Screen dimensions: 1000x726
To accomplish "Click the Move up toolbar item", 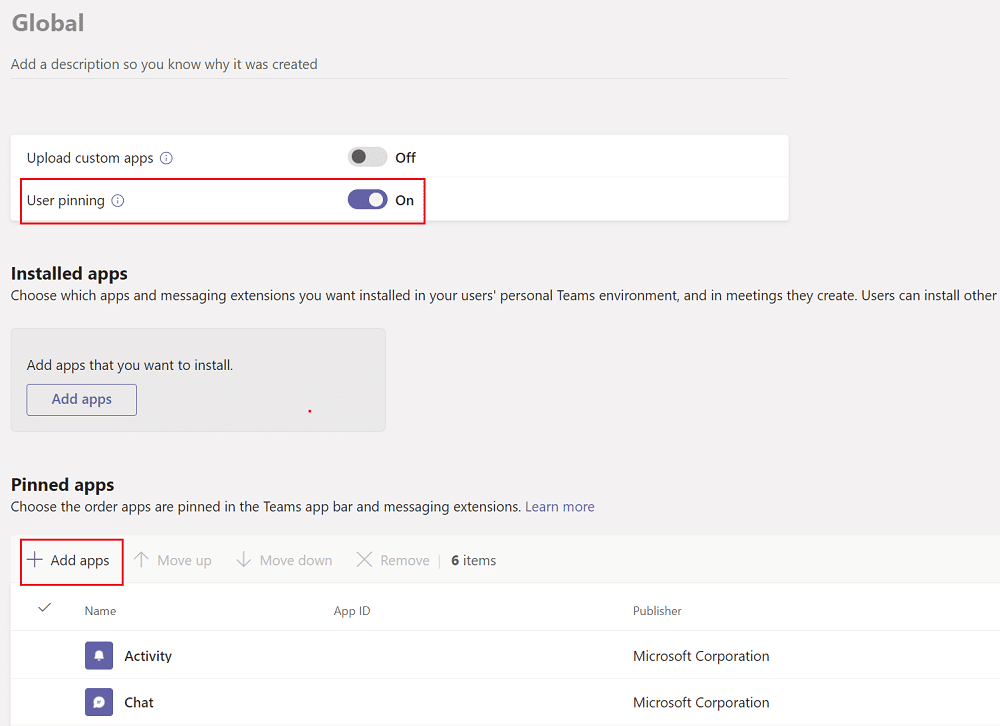I will click(x=172, y=560).
